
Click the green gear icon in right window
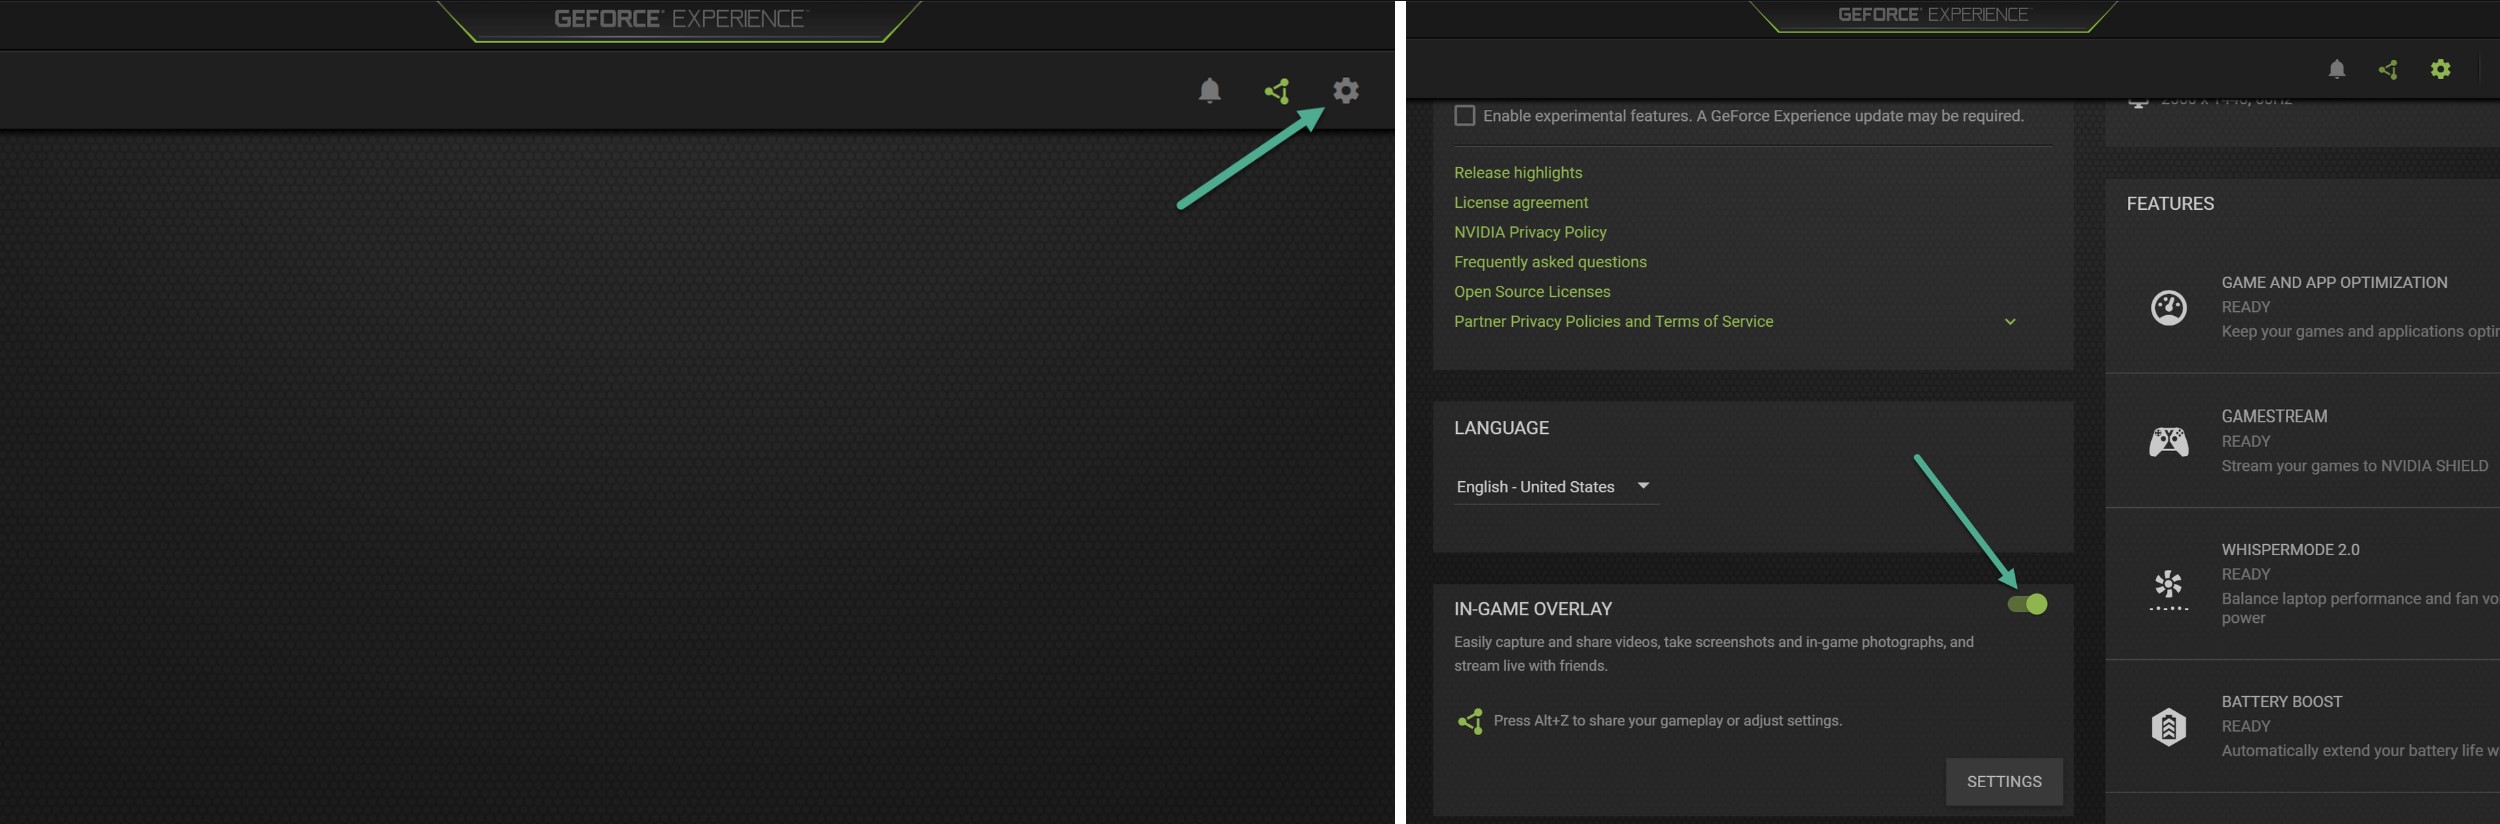click(x=2440, y=69)
